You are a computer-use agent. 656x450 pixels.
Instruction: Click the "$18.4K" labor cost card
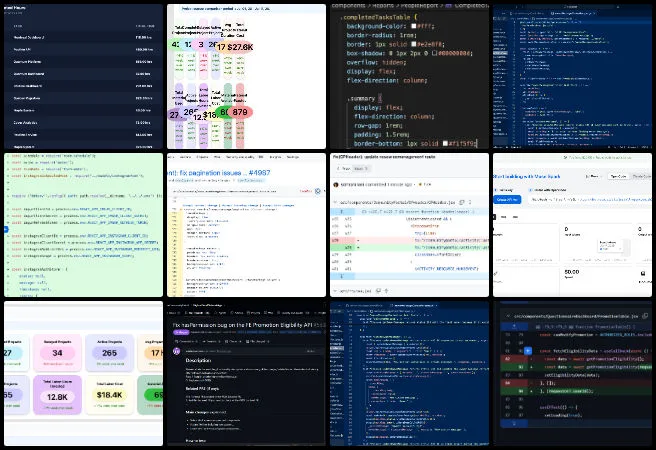pyautogui.click(x=110, y=395)
